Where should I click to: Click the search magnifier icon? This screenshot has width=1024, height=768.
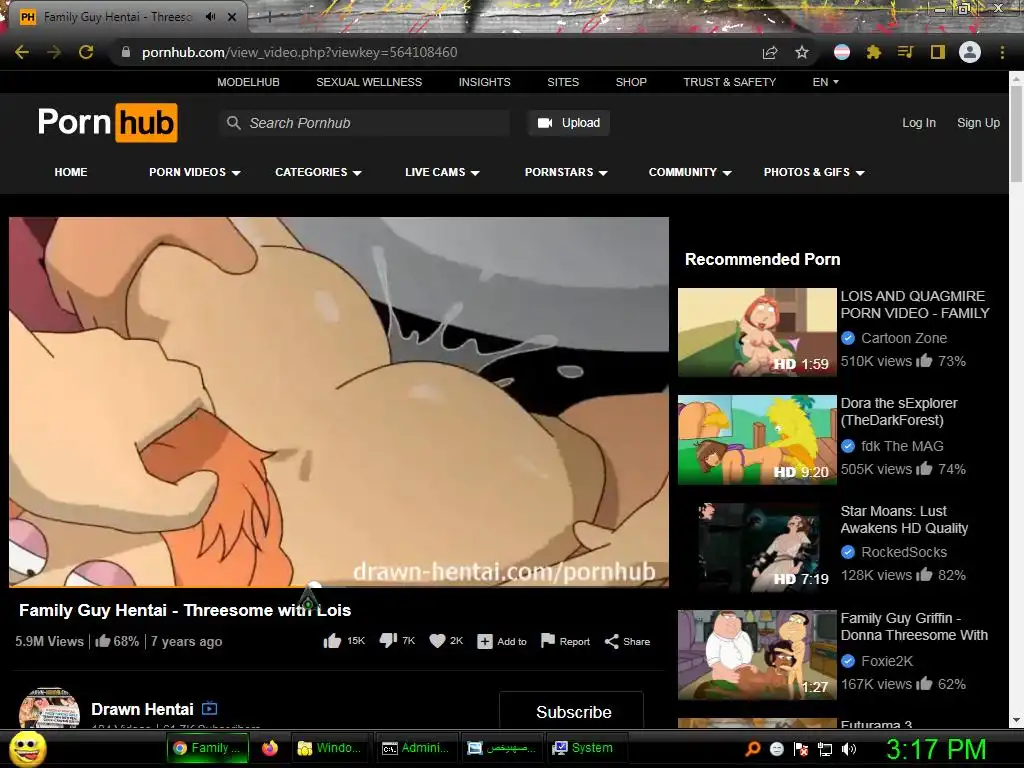pyautogui.click(x=234, y=123)
